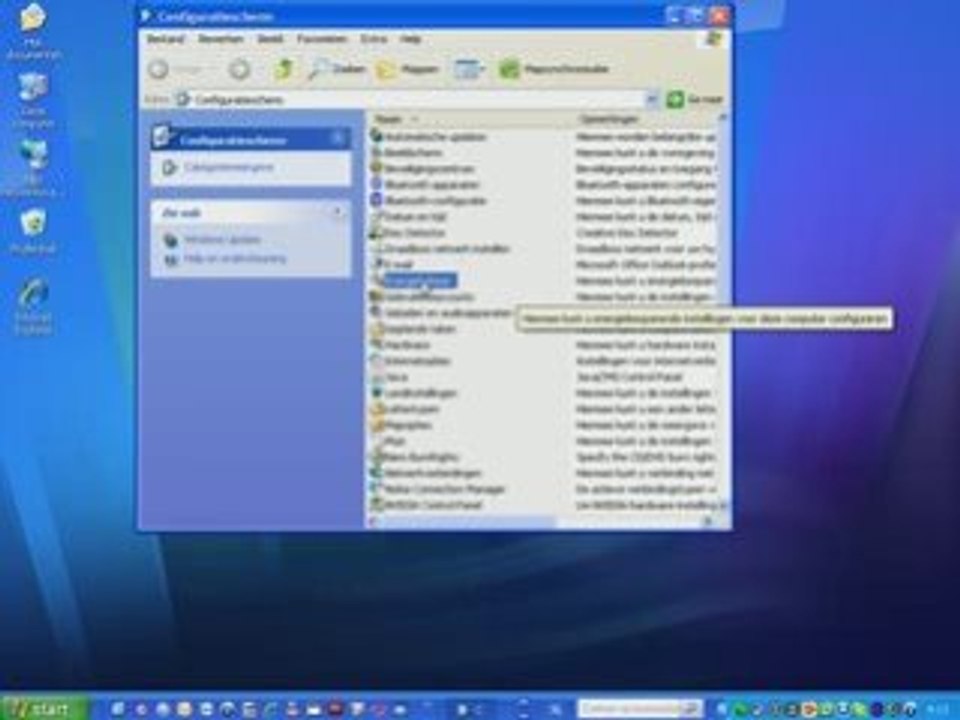The width and height of the screenshot is (960, 720).
Task: Click the Zoeken search toolbar button
Action: click(337, 69)
